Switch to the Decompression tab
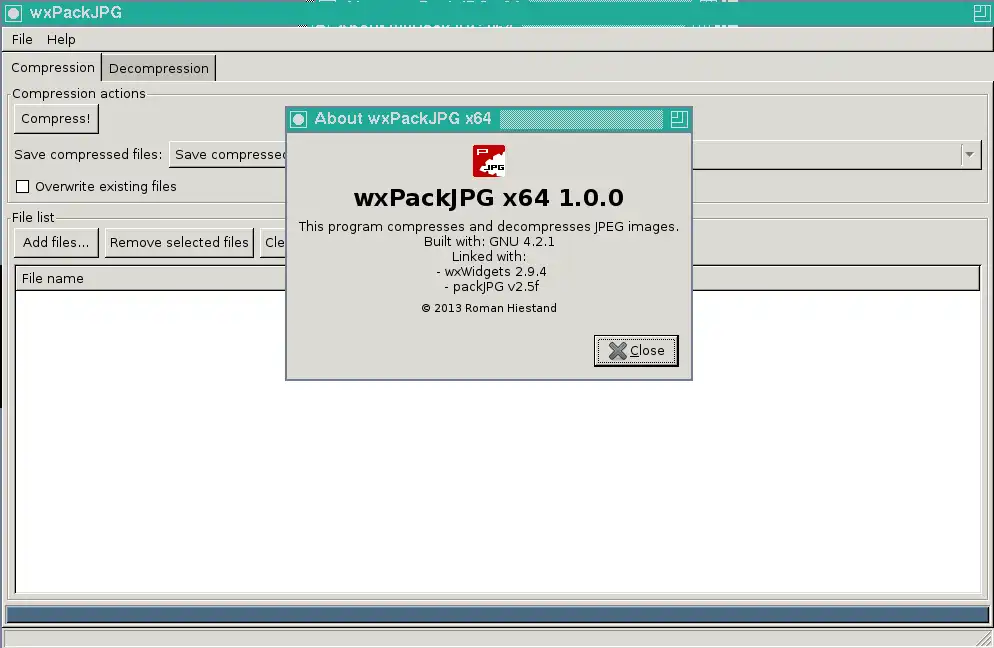Image resolution: width=994 pixels, height=648 pixels. click(158, 68)
